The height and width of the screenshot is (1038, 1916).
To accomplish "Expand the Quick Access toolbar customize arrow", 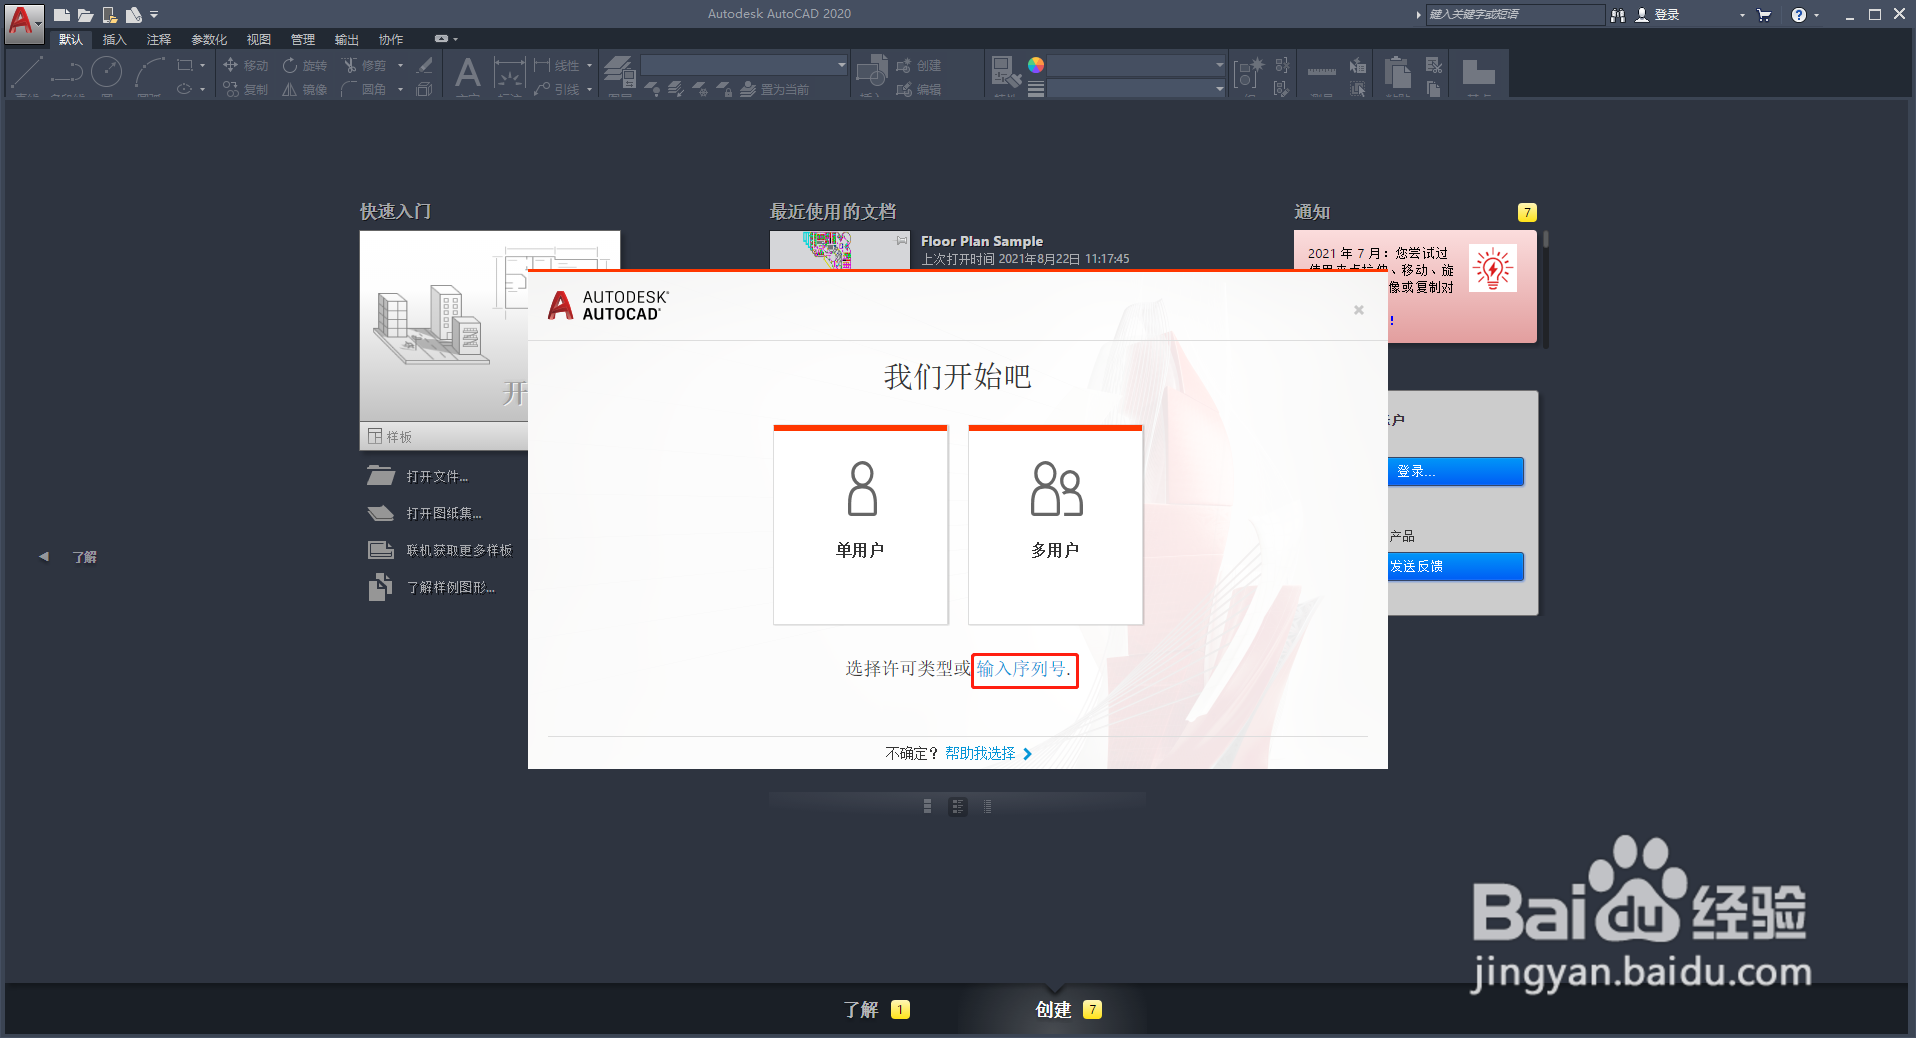I will [154, 15].
